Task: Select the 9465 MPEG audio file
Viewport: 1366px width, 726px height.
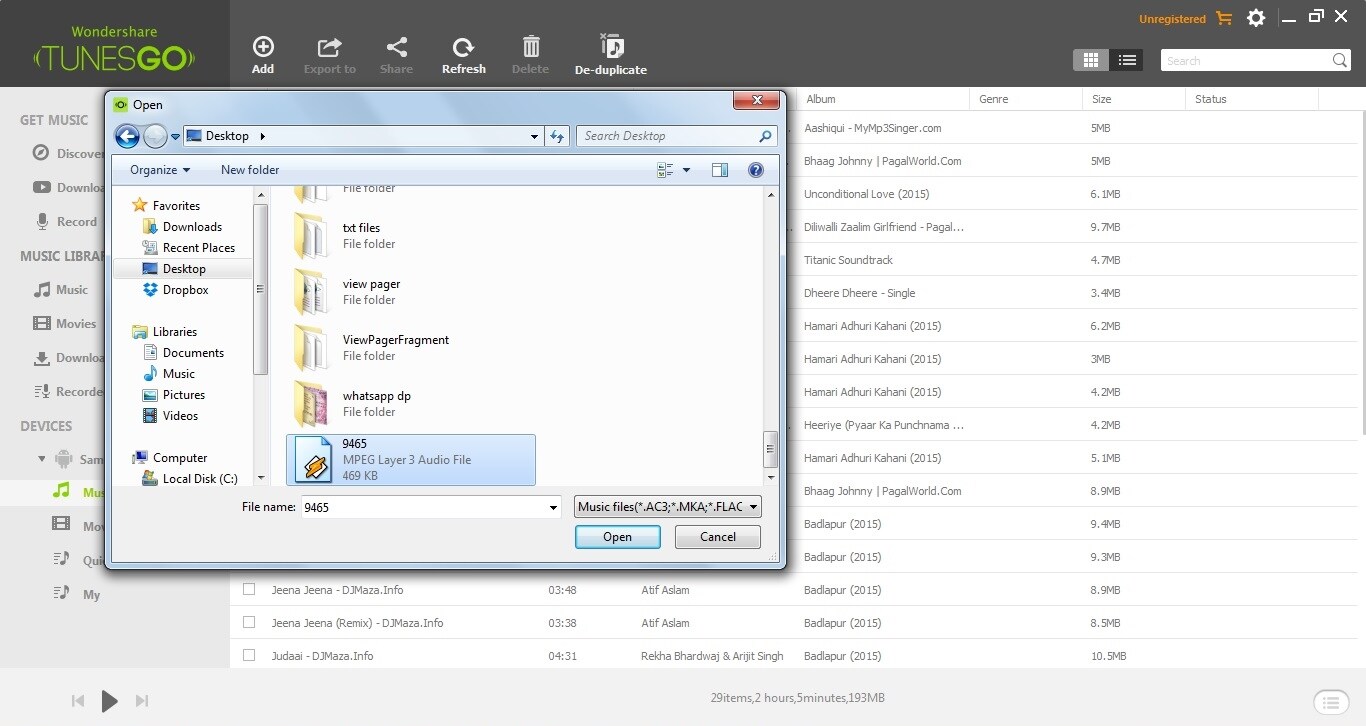Action: [x=411, y=460]
